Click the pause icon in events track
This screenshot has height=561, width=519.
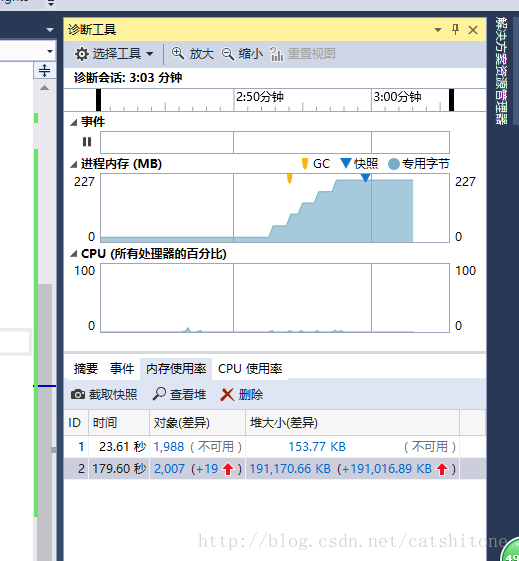tap(87, 142)
